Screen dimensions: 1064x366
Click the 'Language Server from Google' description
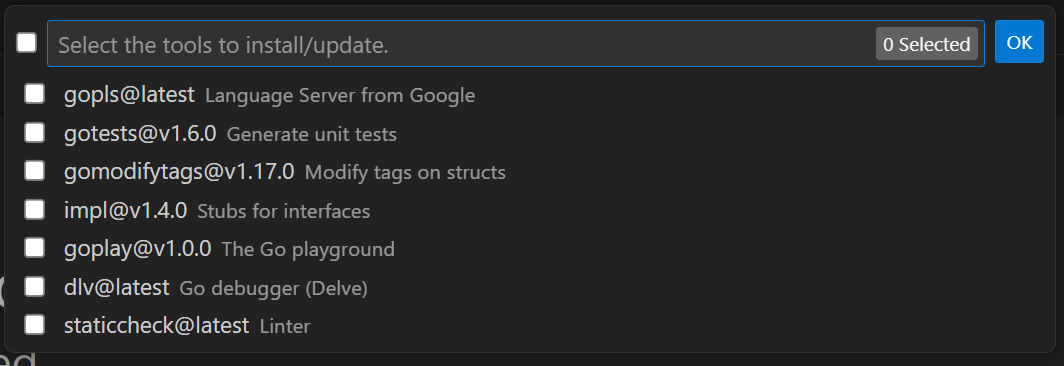340,96
